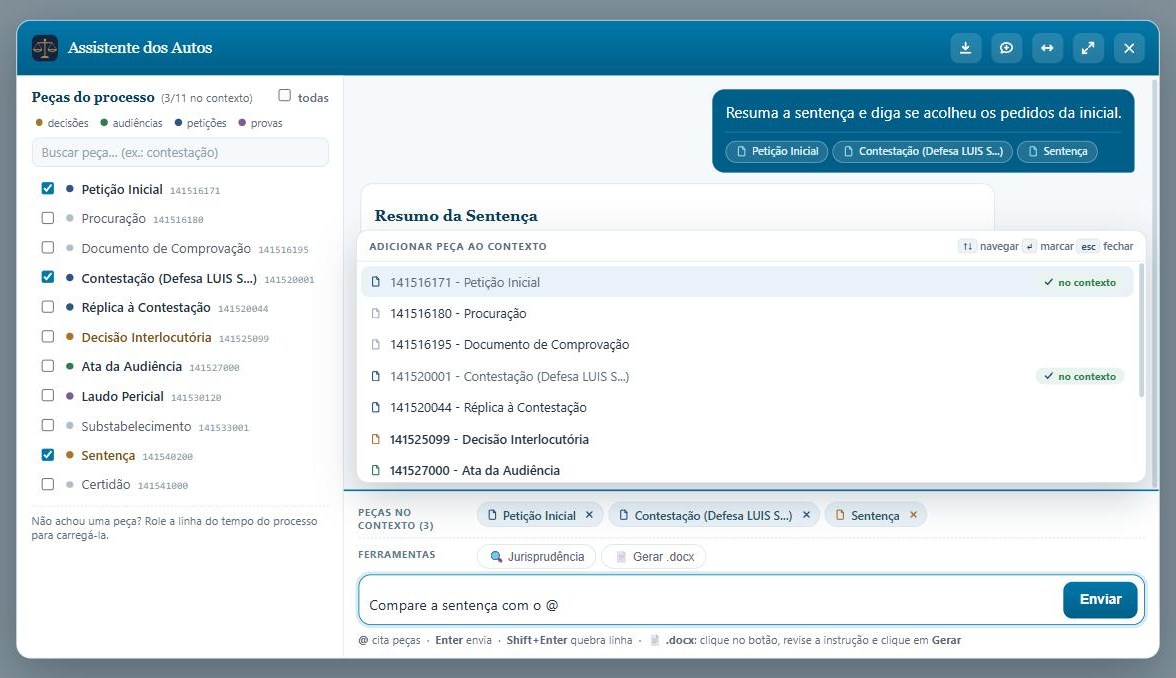This screenshot has height=678, width=1176.
Task: Focus the 'Buscar peça...' search field
Action: click(180, 152)
